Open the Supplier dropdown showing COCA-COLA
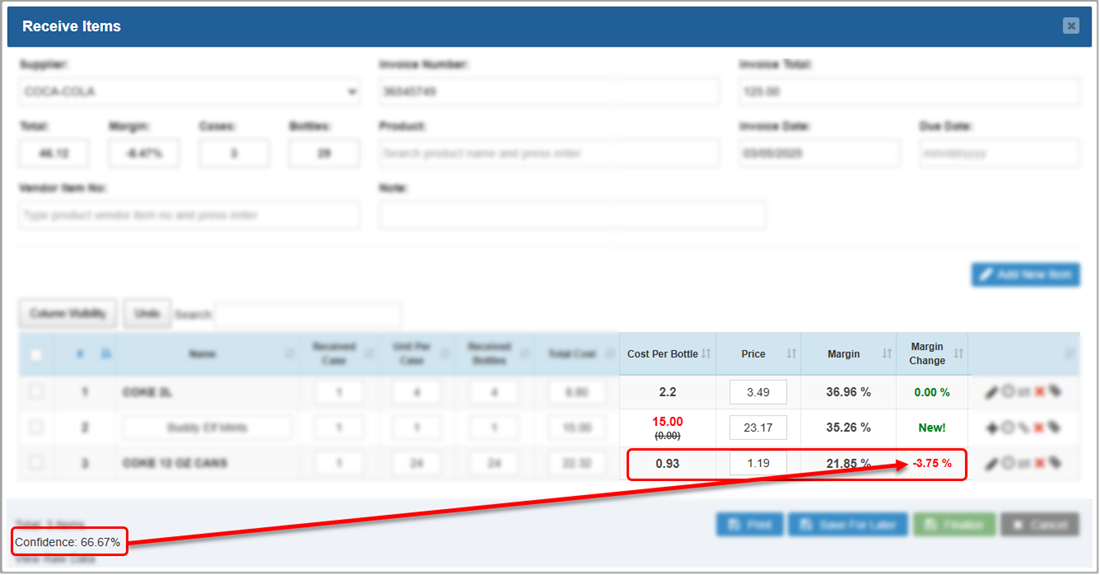 (189, 92)
